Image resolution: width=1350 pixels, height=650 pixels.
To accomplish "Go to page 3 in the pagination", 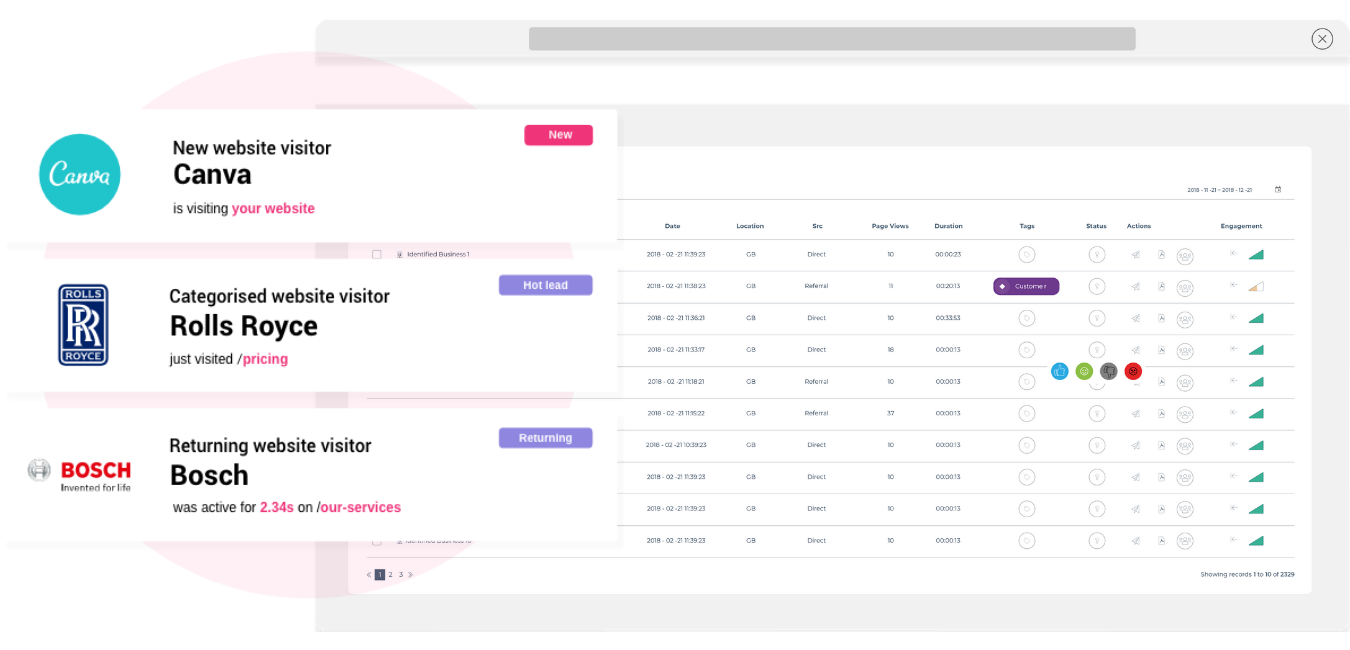I will coord(401,575).
